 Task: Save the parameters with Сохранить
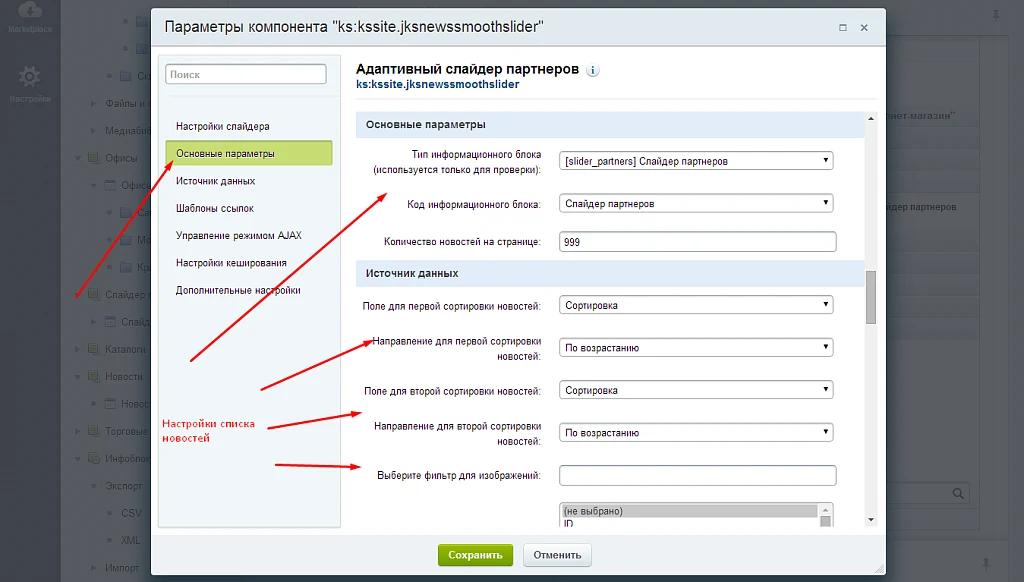pyautogui.click(x=475, y=555)
